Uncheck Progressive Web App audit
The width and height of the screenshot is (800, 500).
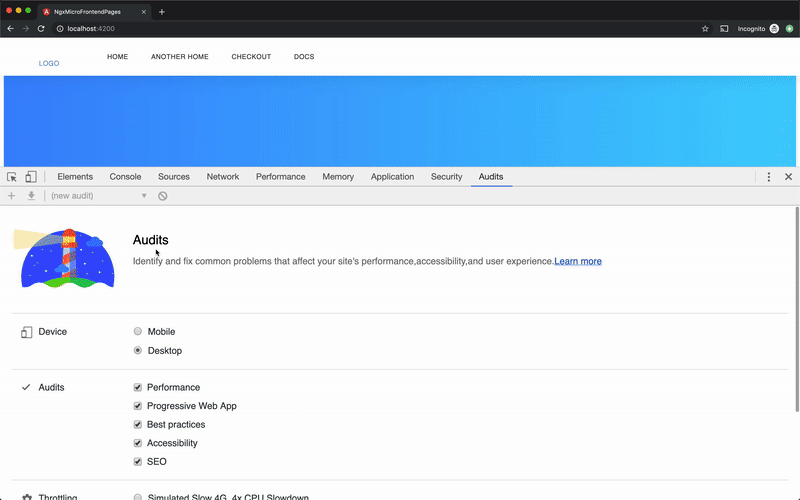click(x=138, y=406)
